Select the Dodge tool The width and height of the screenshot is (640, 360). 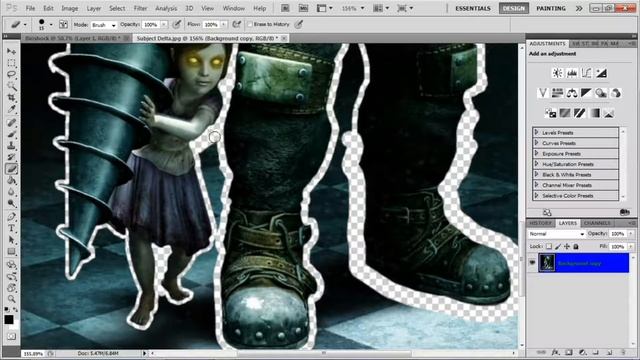(x=11, y=203)
